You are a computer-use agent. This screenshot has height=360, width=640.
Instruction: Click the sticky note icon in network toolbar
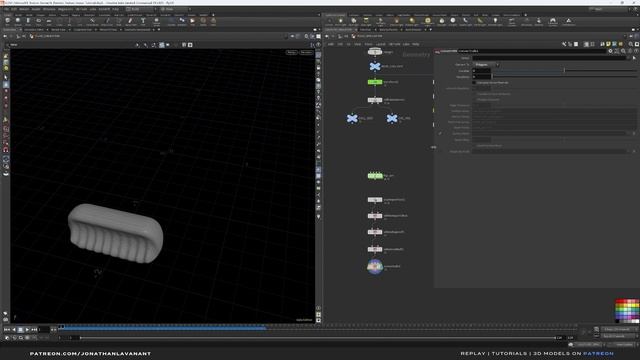[608, 44]
